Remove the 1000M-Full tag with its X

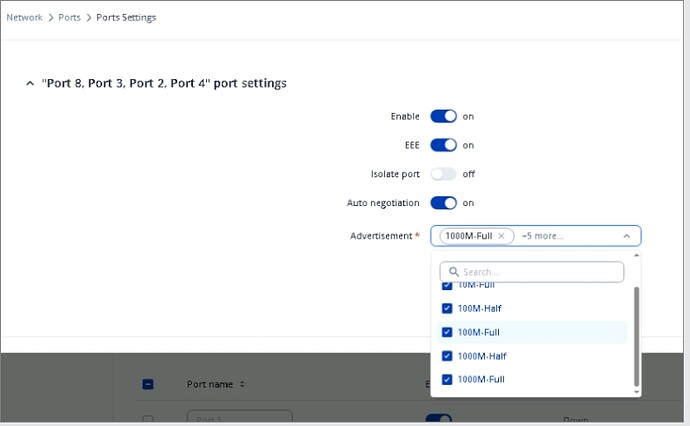coord(501,236)
